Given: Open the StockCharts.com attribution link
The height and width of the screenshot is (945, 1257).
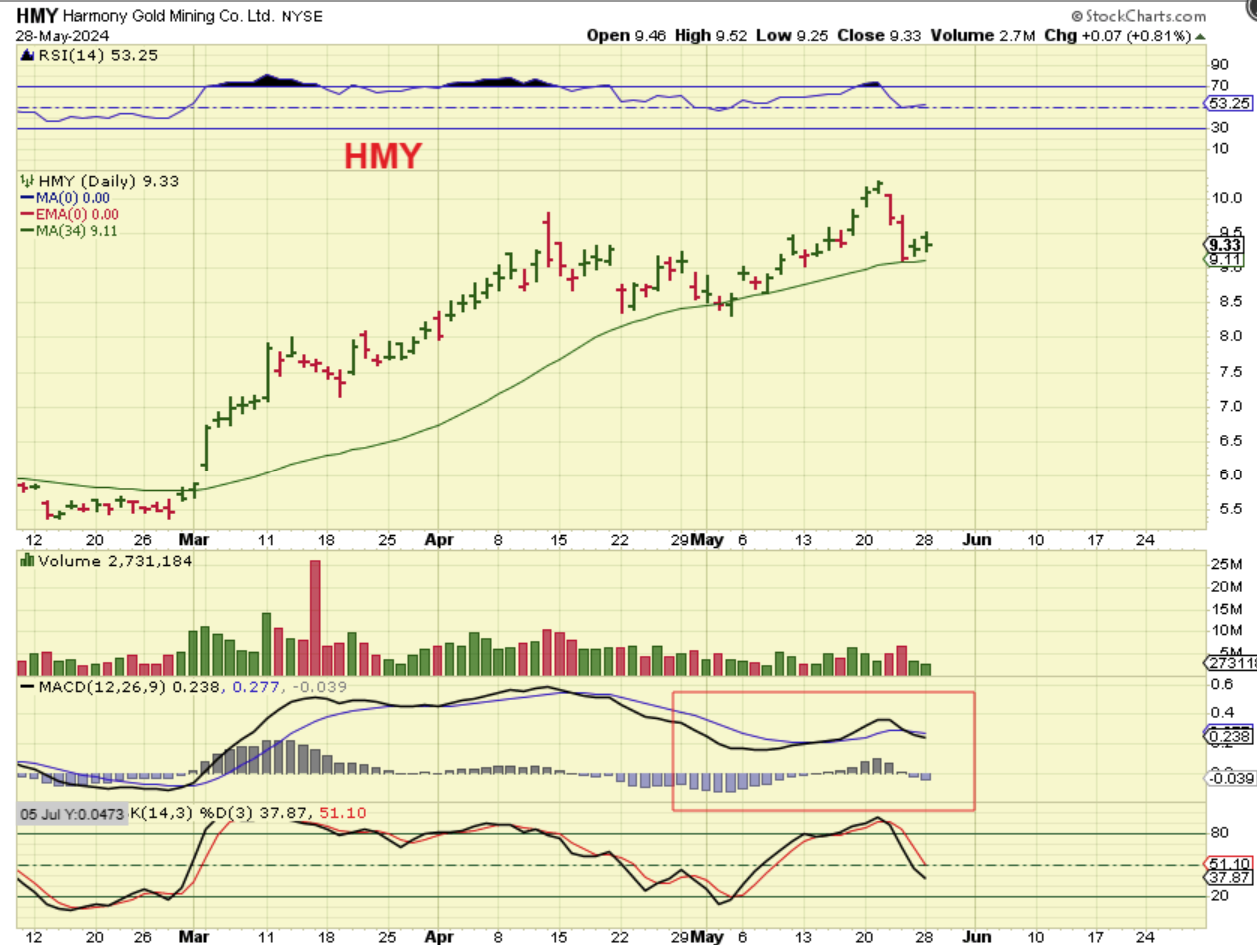Looking at the screenshot, I should (x=1138, y=17).
